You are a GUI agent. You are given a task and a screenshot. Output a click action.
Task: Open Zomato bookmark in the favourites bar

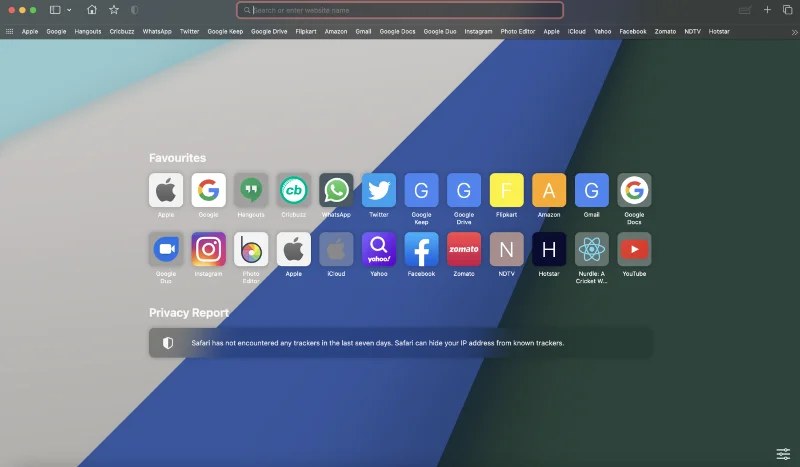(x=665, y=31)
